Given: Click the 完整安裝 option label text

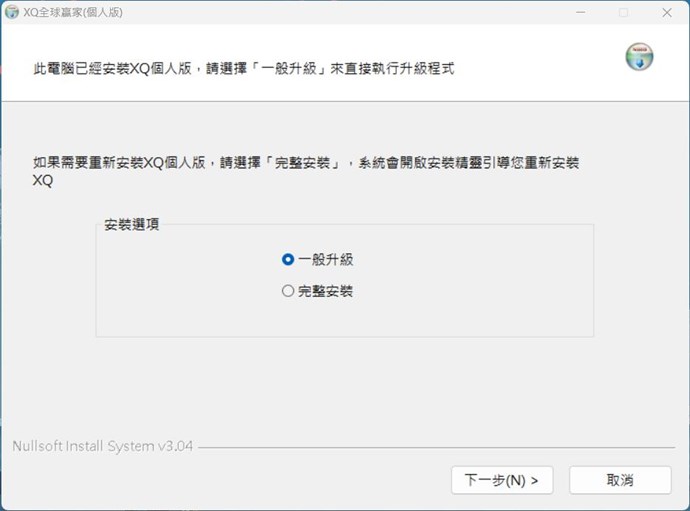Looking at the screenshot, I should pos(325,292).
